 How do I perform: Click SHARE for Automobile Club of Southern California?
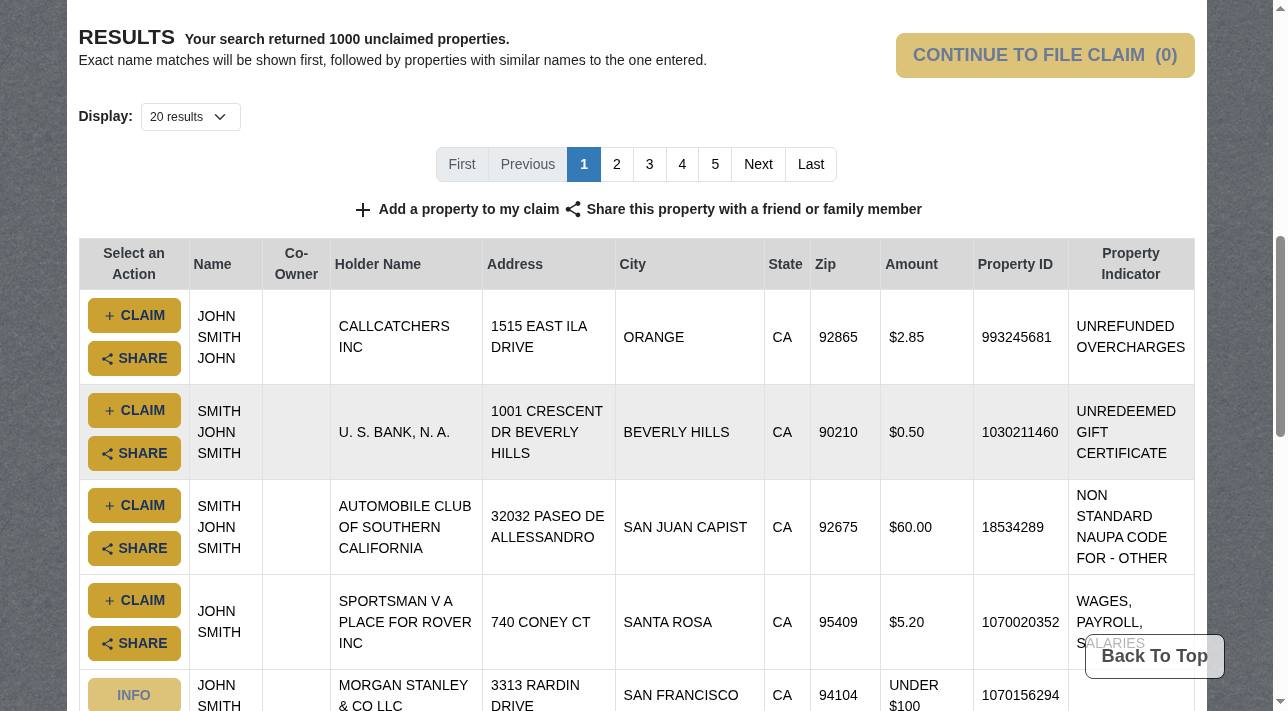tap(134, 548)
